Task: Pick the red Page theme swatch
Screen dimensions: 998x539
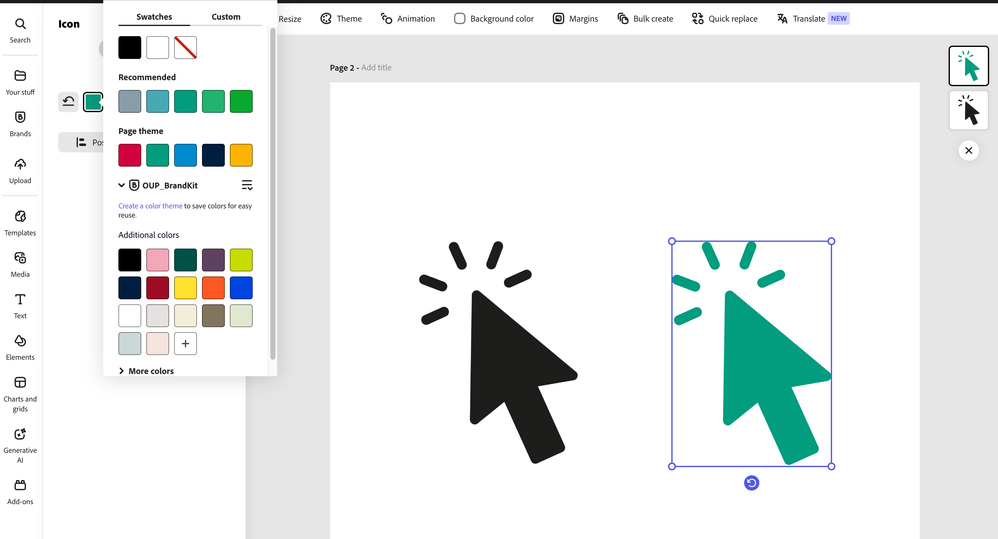Action: coord(129,155)
